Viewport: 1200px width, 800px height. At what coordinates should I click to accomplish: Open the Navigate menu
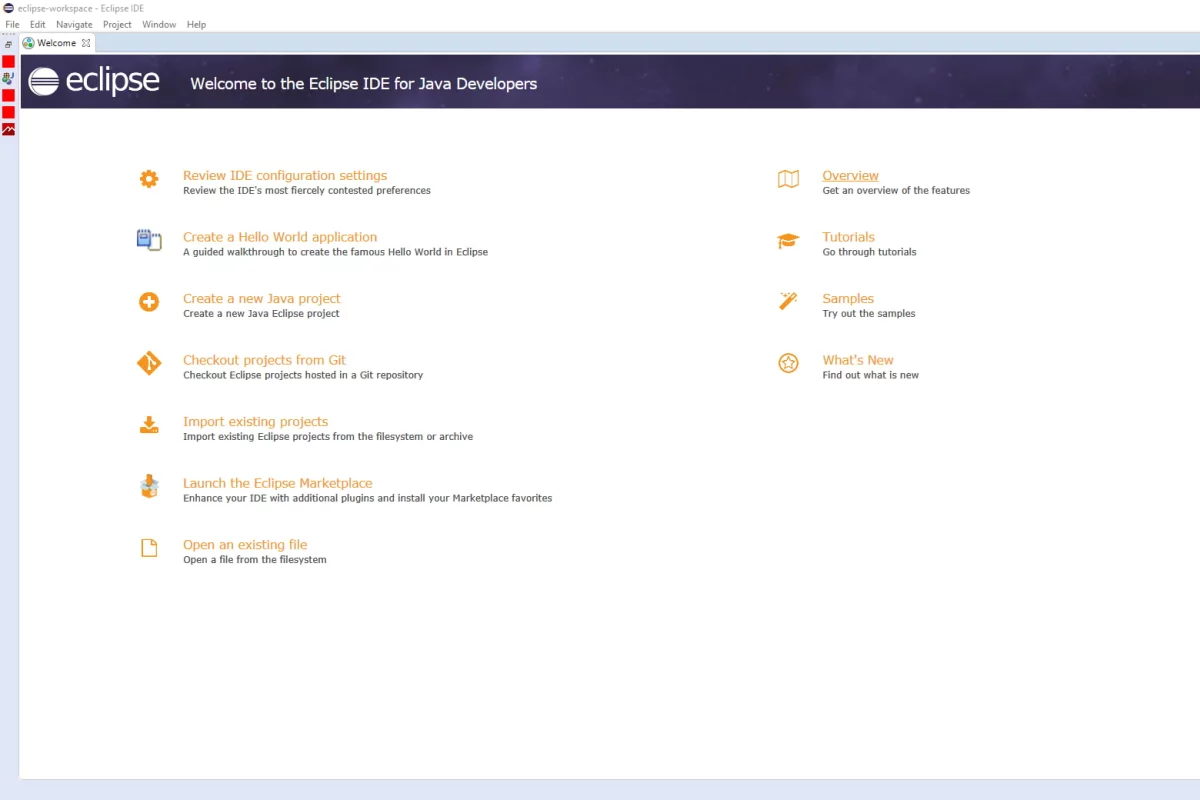click(74, 24)
